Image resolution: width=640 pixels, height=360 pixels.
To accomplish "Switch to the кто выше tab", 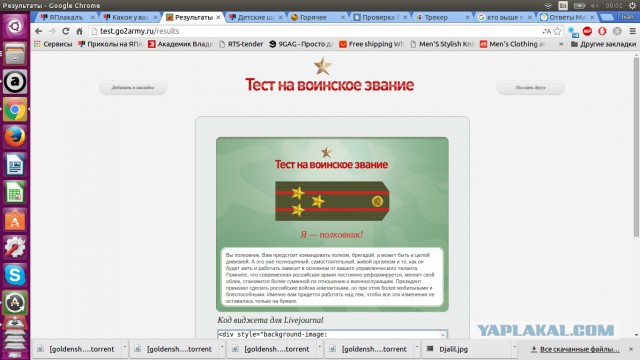I will [504, 17].
